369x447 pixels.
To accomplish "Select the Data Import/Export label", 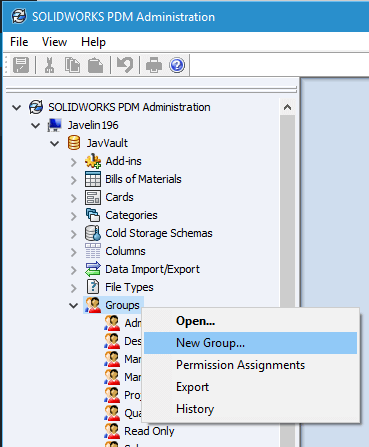I will click(x=152, y=269).
